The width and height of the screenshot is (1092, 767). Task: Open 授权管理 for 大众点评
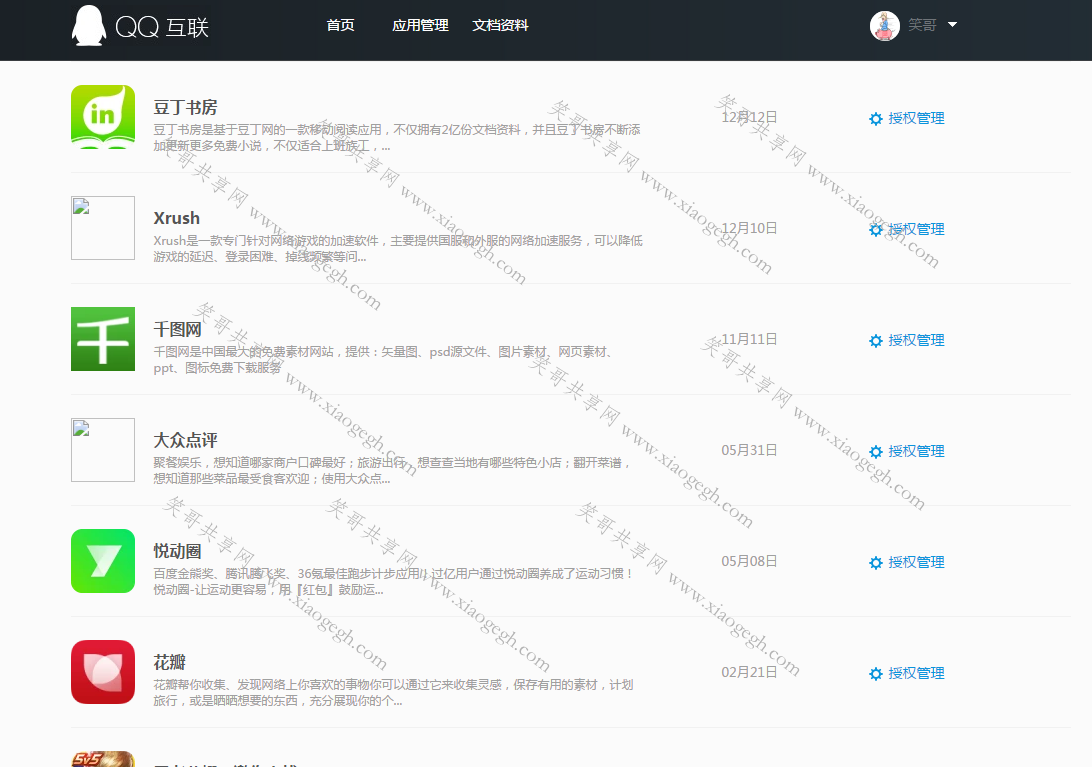point(916,451)
